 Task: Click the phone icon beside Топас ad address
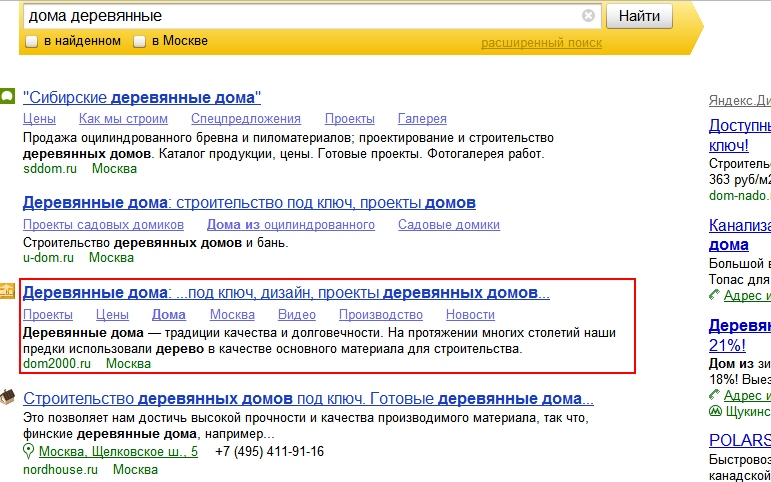click(x=714, y=296)
